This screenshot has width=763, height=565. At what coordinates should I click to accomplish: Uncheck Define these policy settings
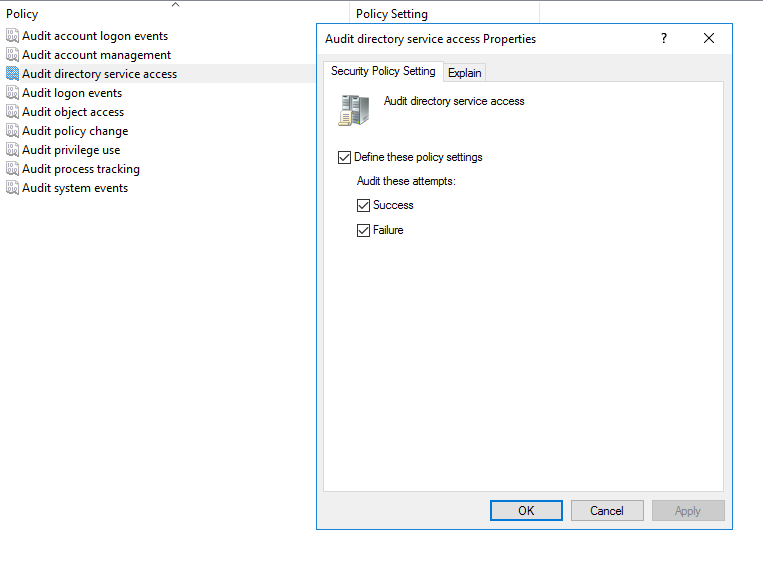(x=344, y=157)
